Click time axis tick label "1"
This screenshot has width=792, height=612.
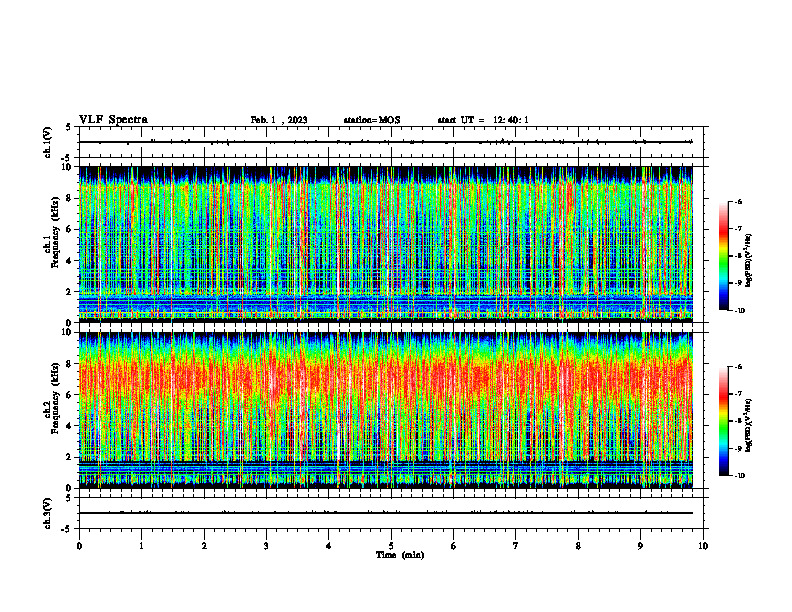point(142,546)
